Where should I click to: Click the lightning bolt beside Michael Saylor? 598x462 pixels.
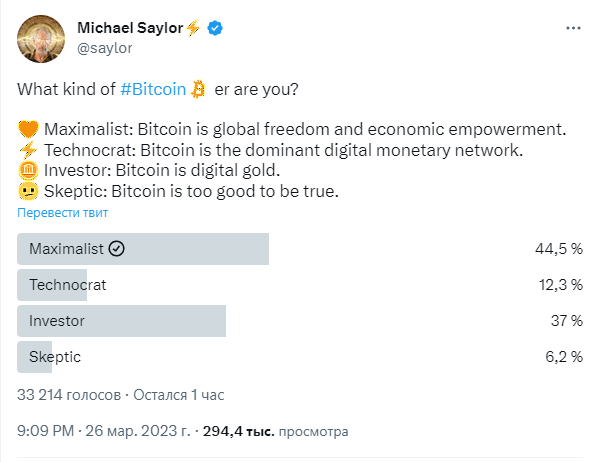193,28
